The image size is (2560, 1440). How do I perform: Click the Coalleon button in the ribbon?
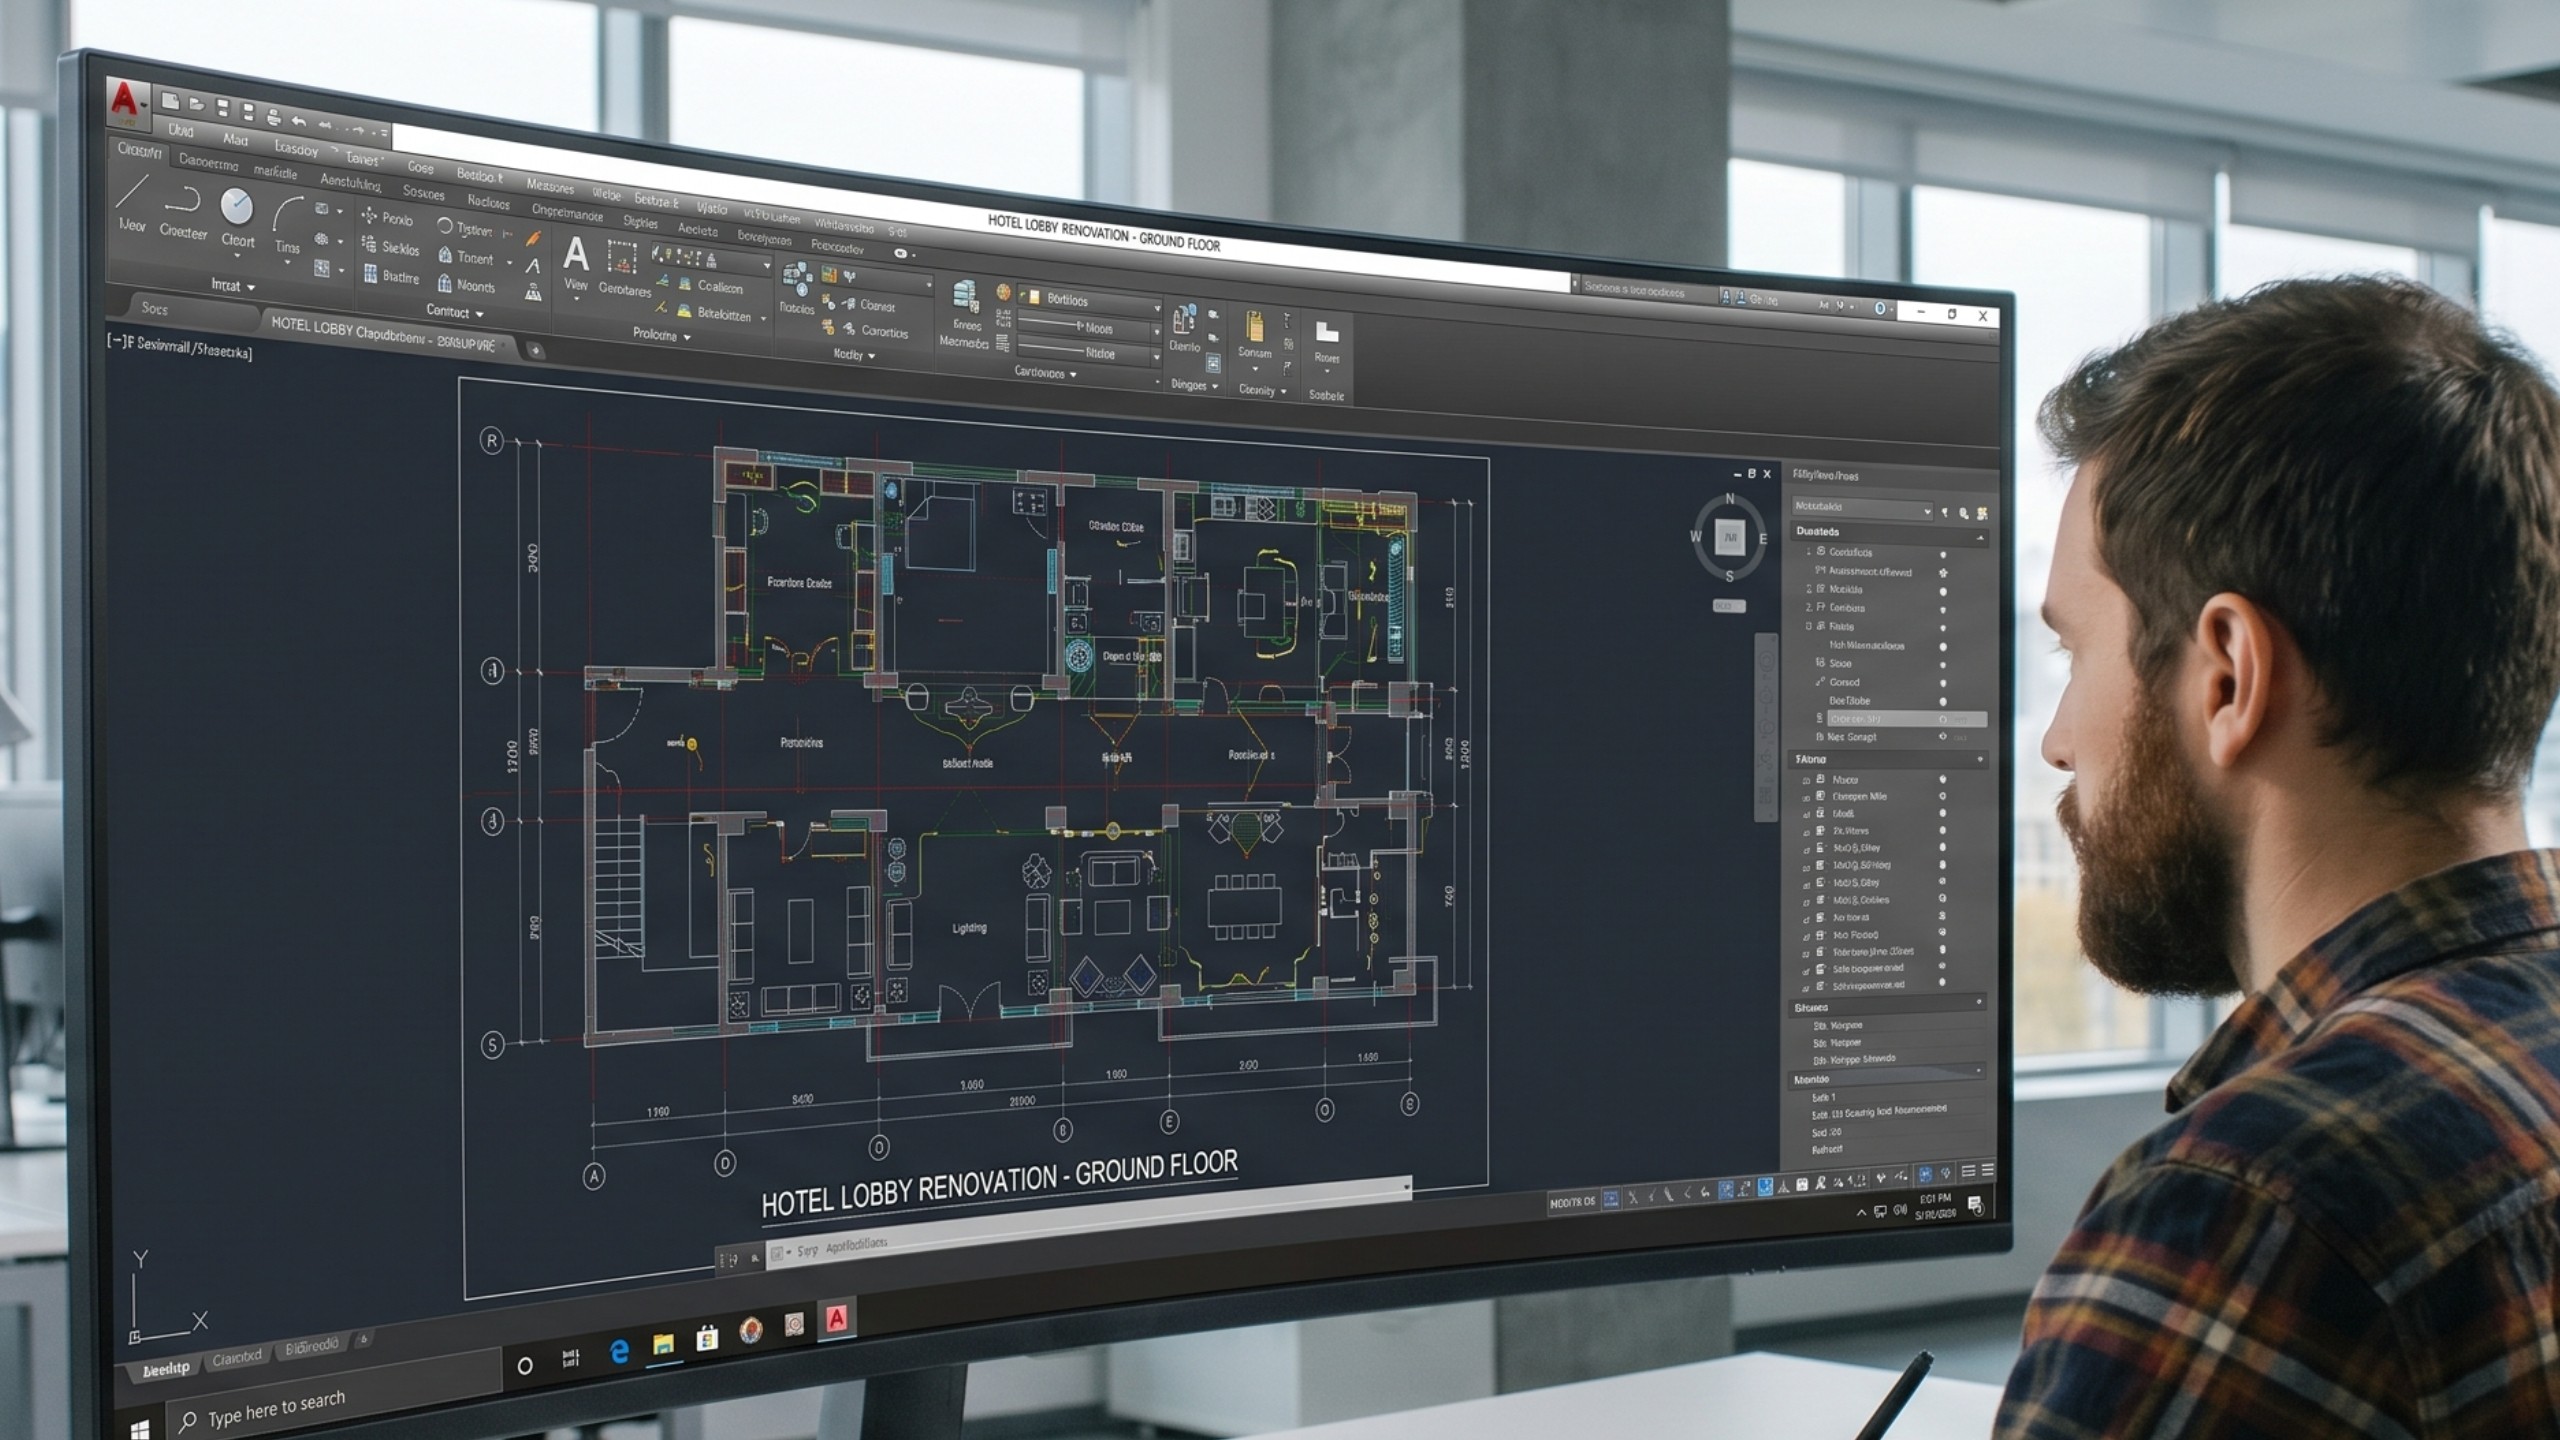pyautogui.click(x=710, y=286)
